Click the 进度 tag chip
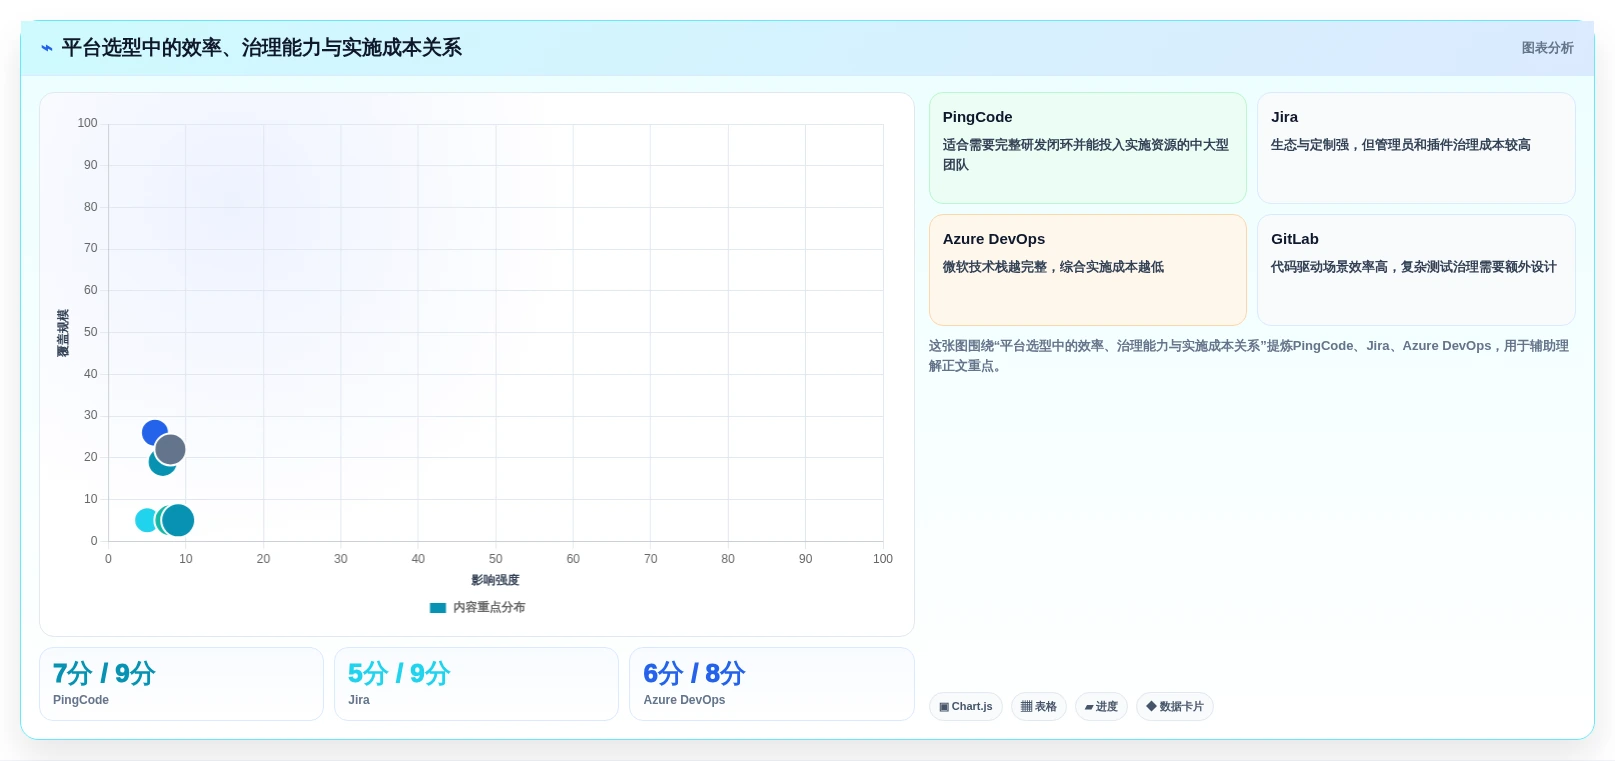1615x761 pixels. point(1101,706)
